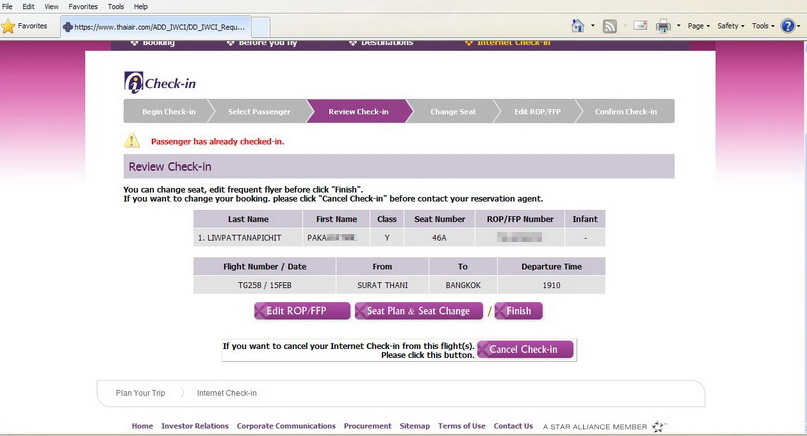Go to the Select Passenger step
This screenshot has height=436, width=807.
point(259,112)
